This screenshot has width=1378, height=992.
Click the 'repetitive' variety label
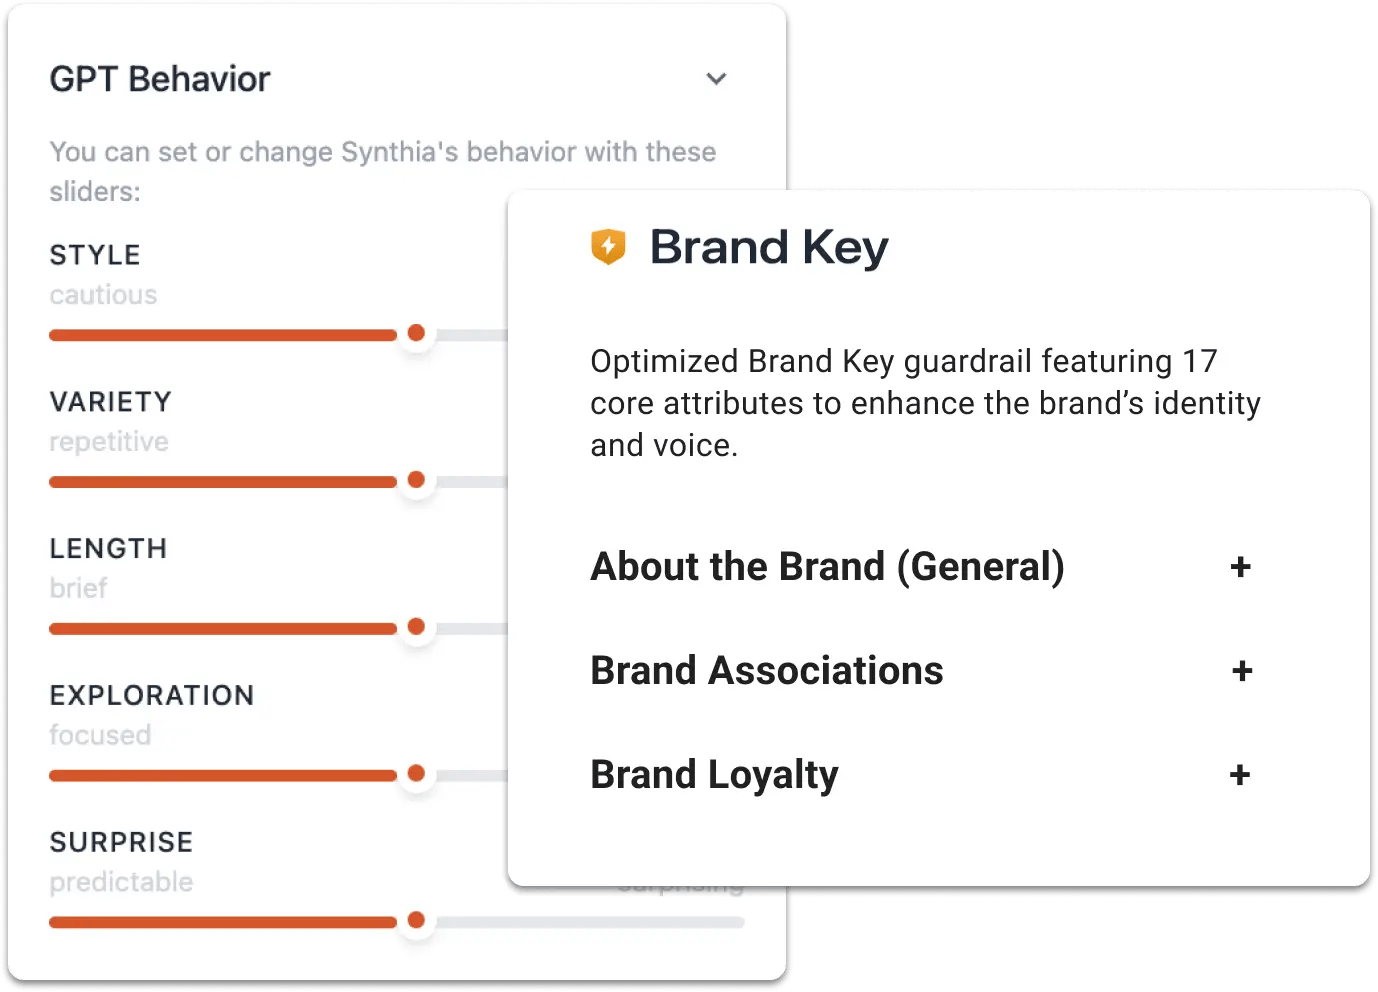point(109,442)
